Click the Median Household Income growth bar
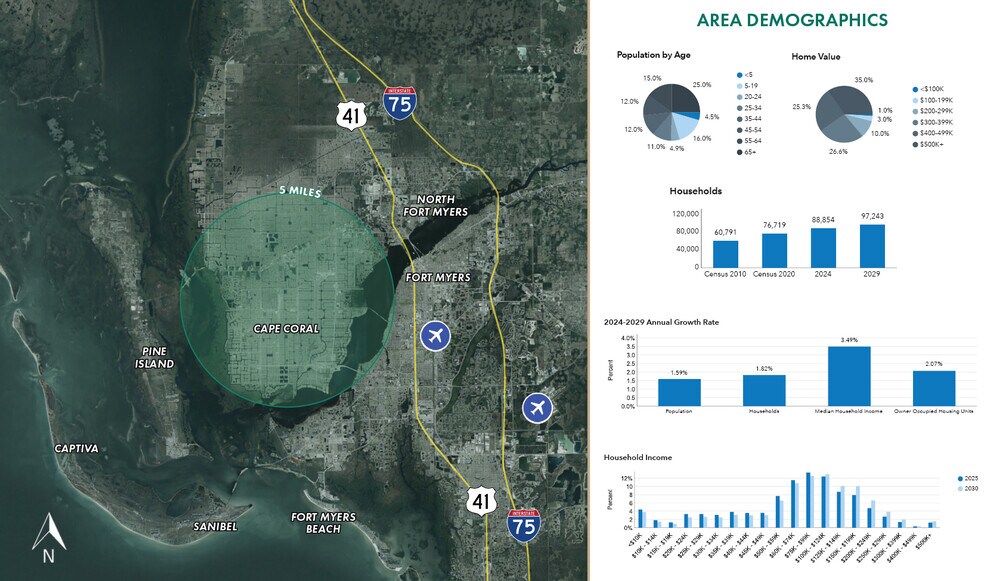This screenshot has height=581, width=984. [x=849, y=376]
